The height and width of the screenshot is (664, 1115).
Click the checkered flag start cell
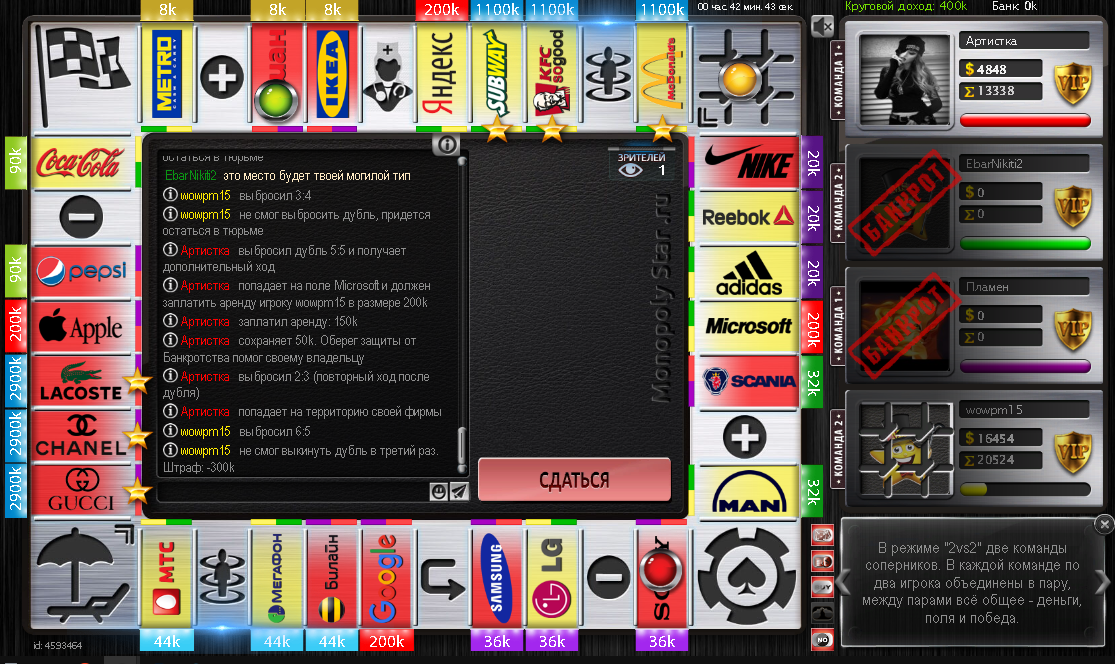click(83, 76)
